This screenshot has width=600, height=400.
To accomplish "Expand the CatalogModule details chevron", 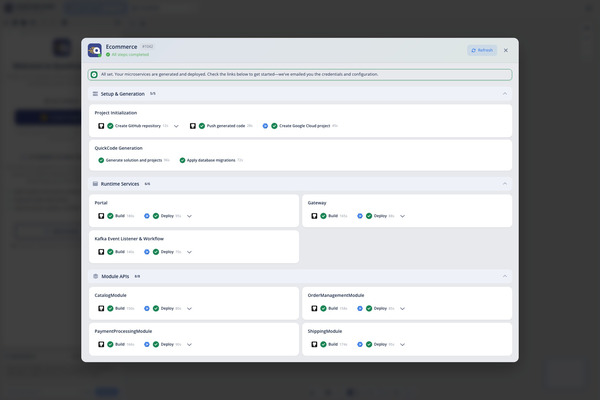I will [189, 309].
